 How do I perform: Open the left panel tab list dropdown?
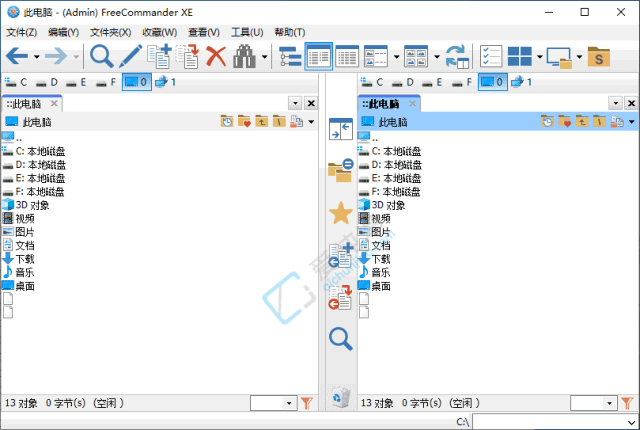(295, 103)
